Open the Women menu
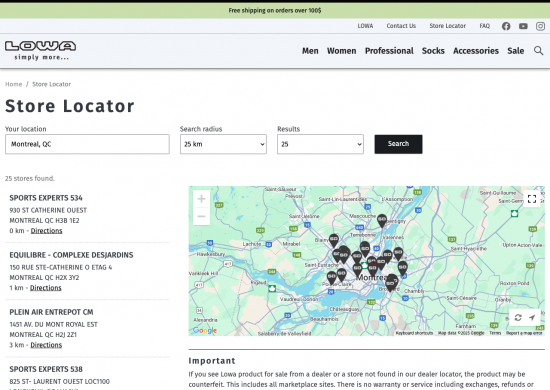Viewport: 550px width, 390px height. pyautogui.click(x=341, y=51)
